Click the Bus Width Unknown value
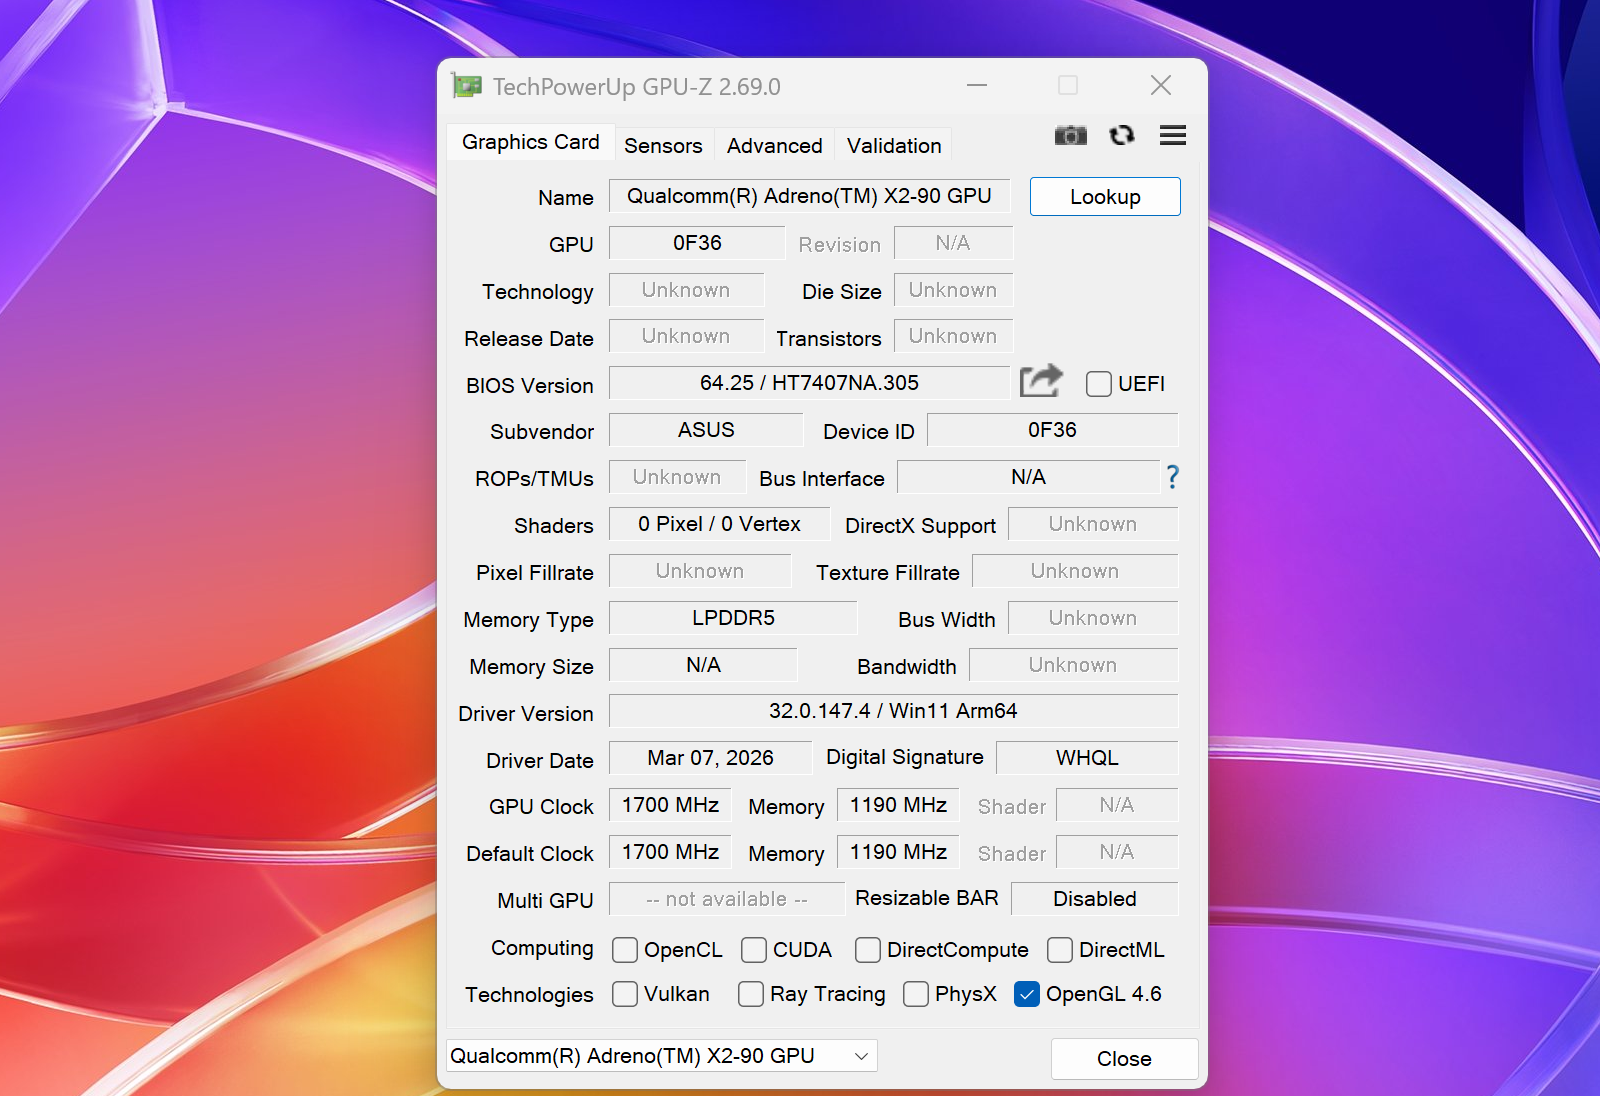 (1093, 618)
